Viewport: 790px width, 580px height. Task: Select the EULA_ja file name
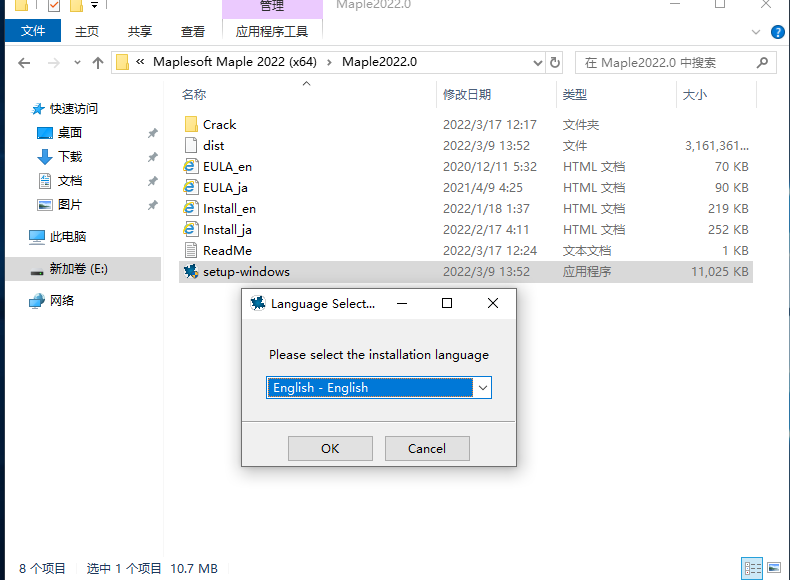click(225, 187)
